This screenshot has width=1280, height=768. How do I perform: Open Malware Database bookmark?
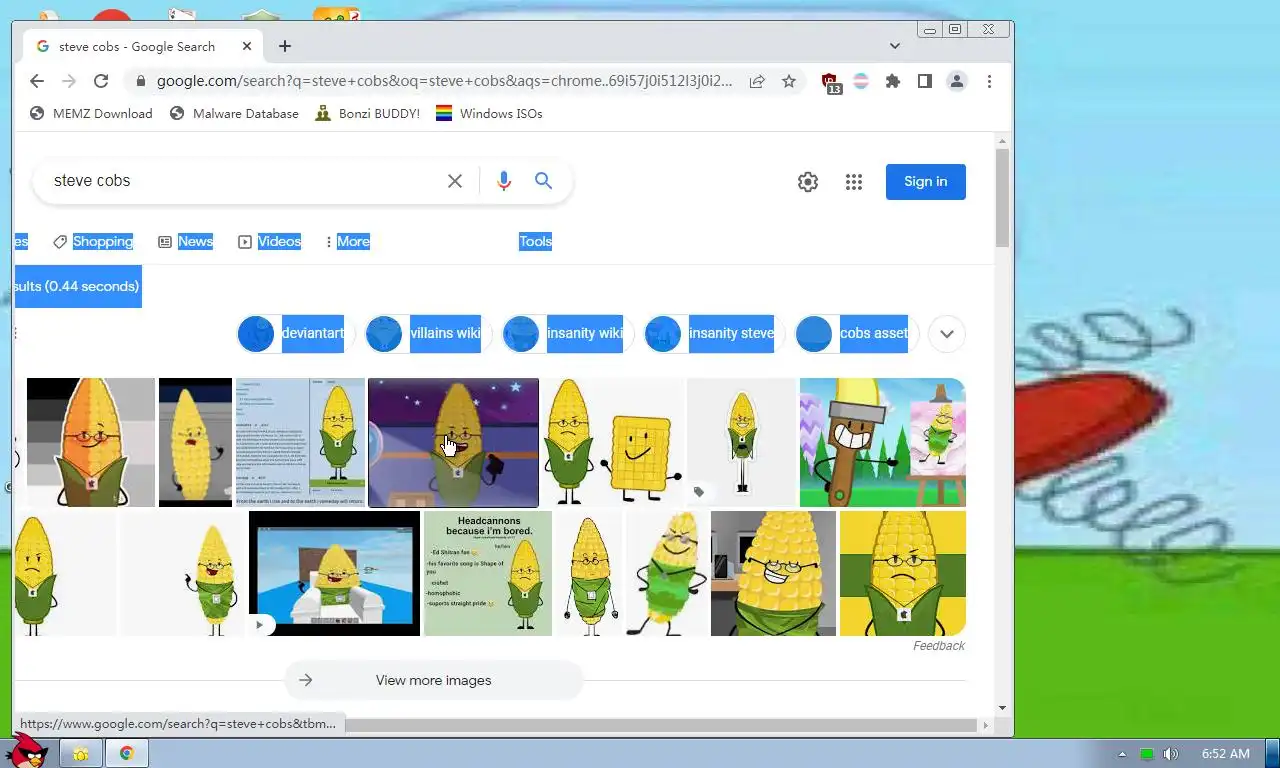point(234,114)
